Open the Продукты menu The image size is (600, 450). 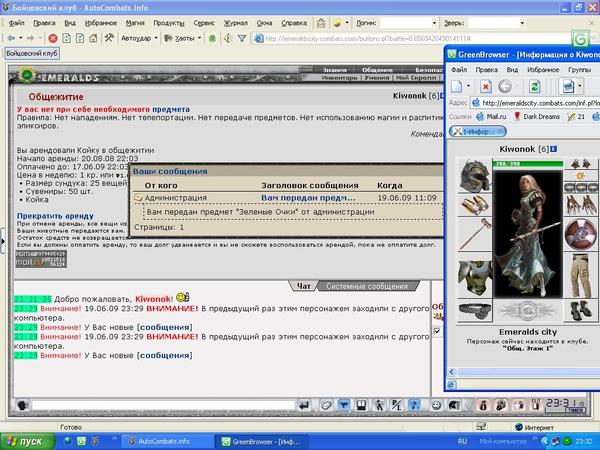(x=169, y=23)
